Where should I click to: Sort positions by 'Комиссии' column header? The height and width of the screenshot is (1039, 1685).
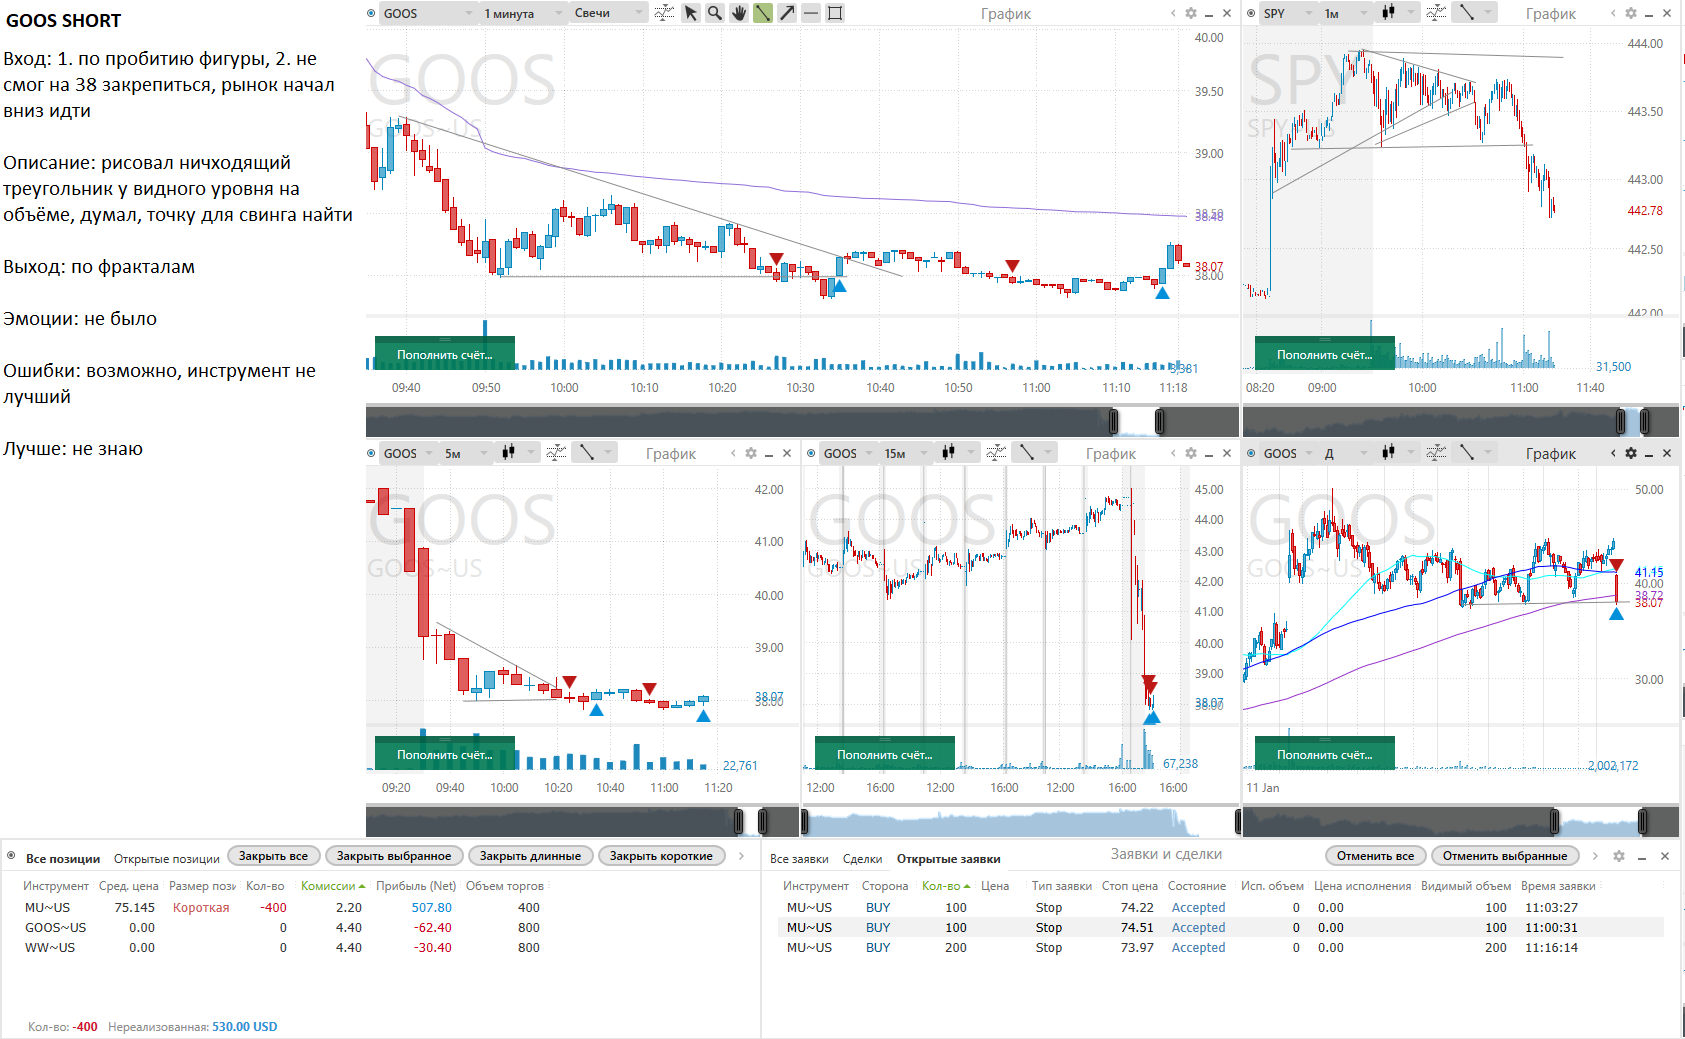pos(332,886)
